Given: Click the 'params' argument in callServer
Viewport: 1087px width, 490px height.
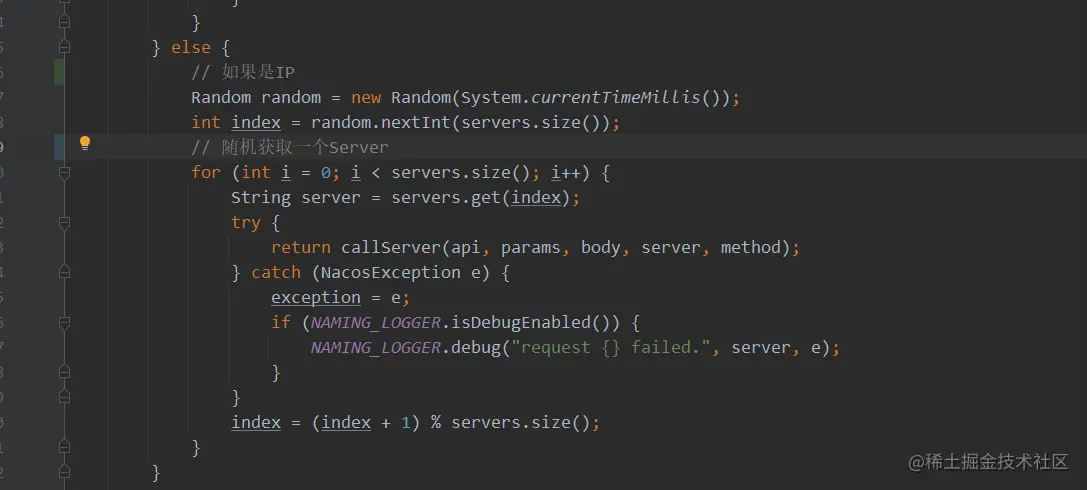Looking at the screenshot, I should [x=530, y=247].
